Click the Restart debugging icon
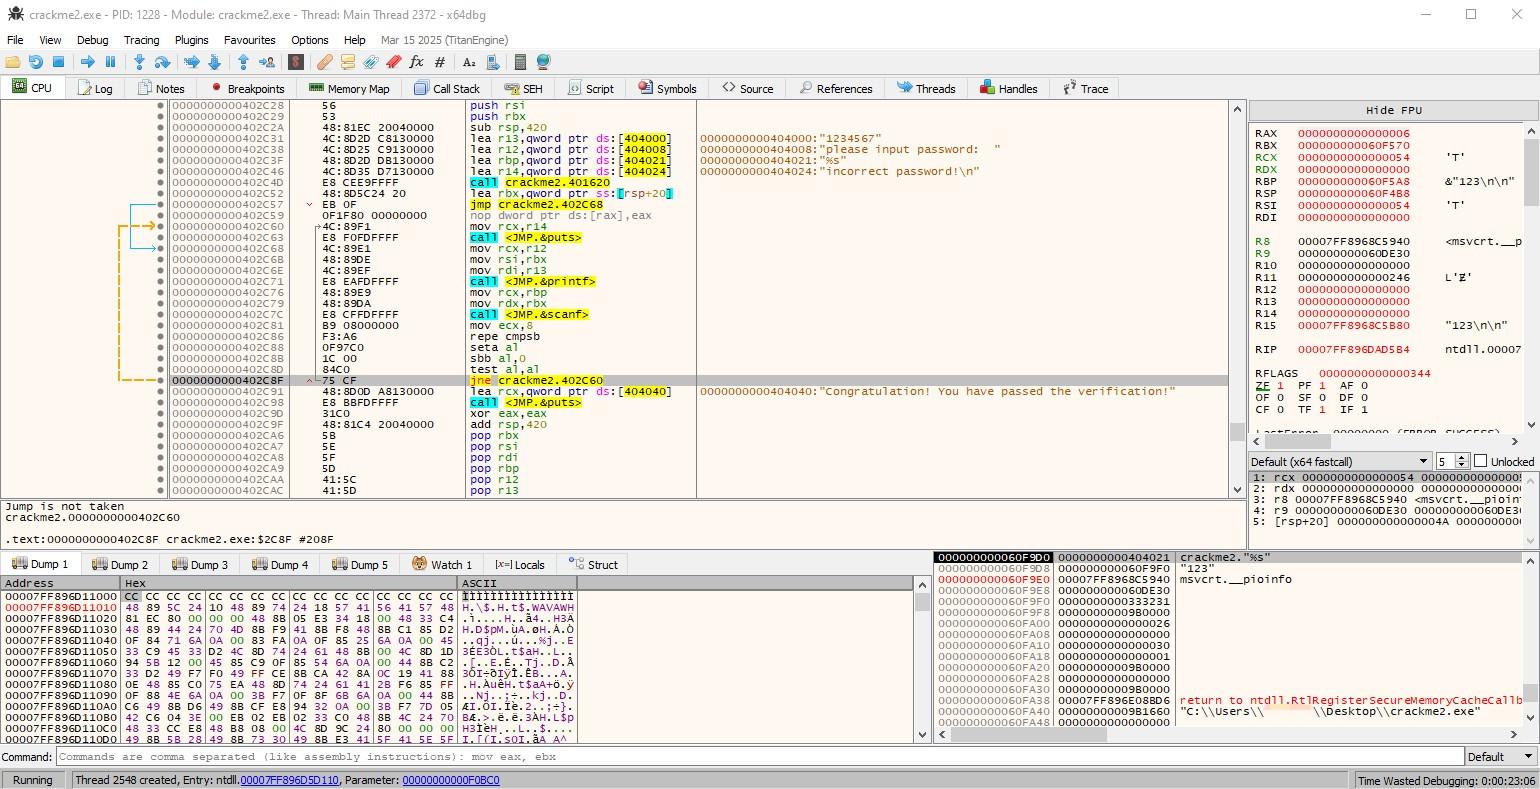The width and height of the screenshot is (1540, 789). coord(35,62)
